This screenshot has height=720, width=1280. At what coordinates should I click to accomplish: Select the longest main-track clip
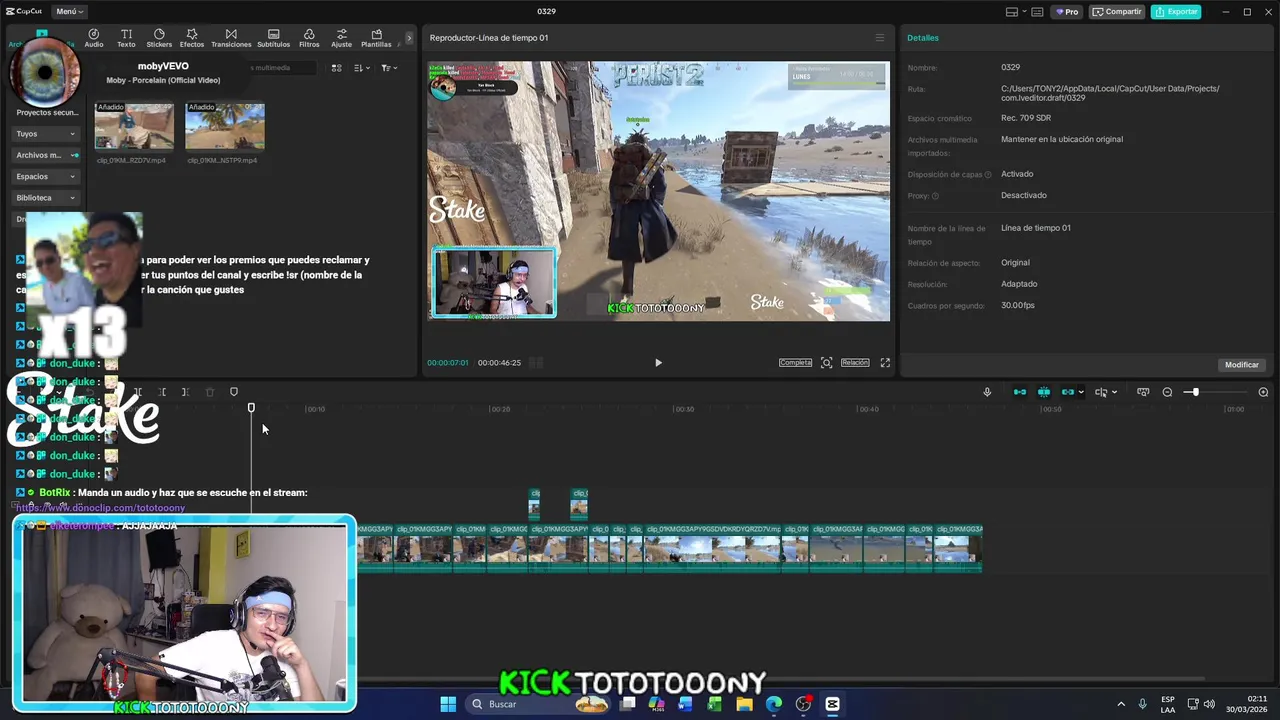713,548
